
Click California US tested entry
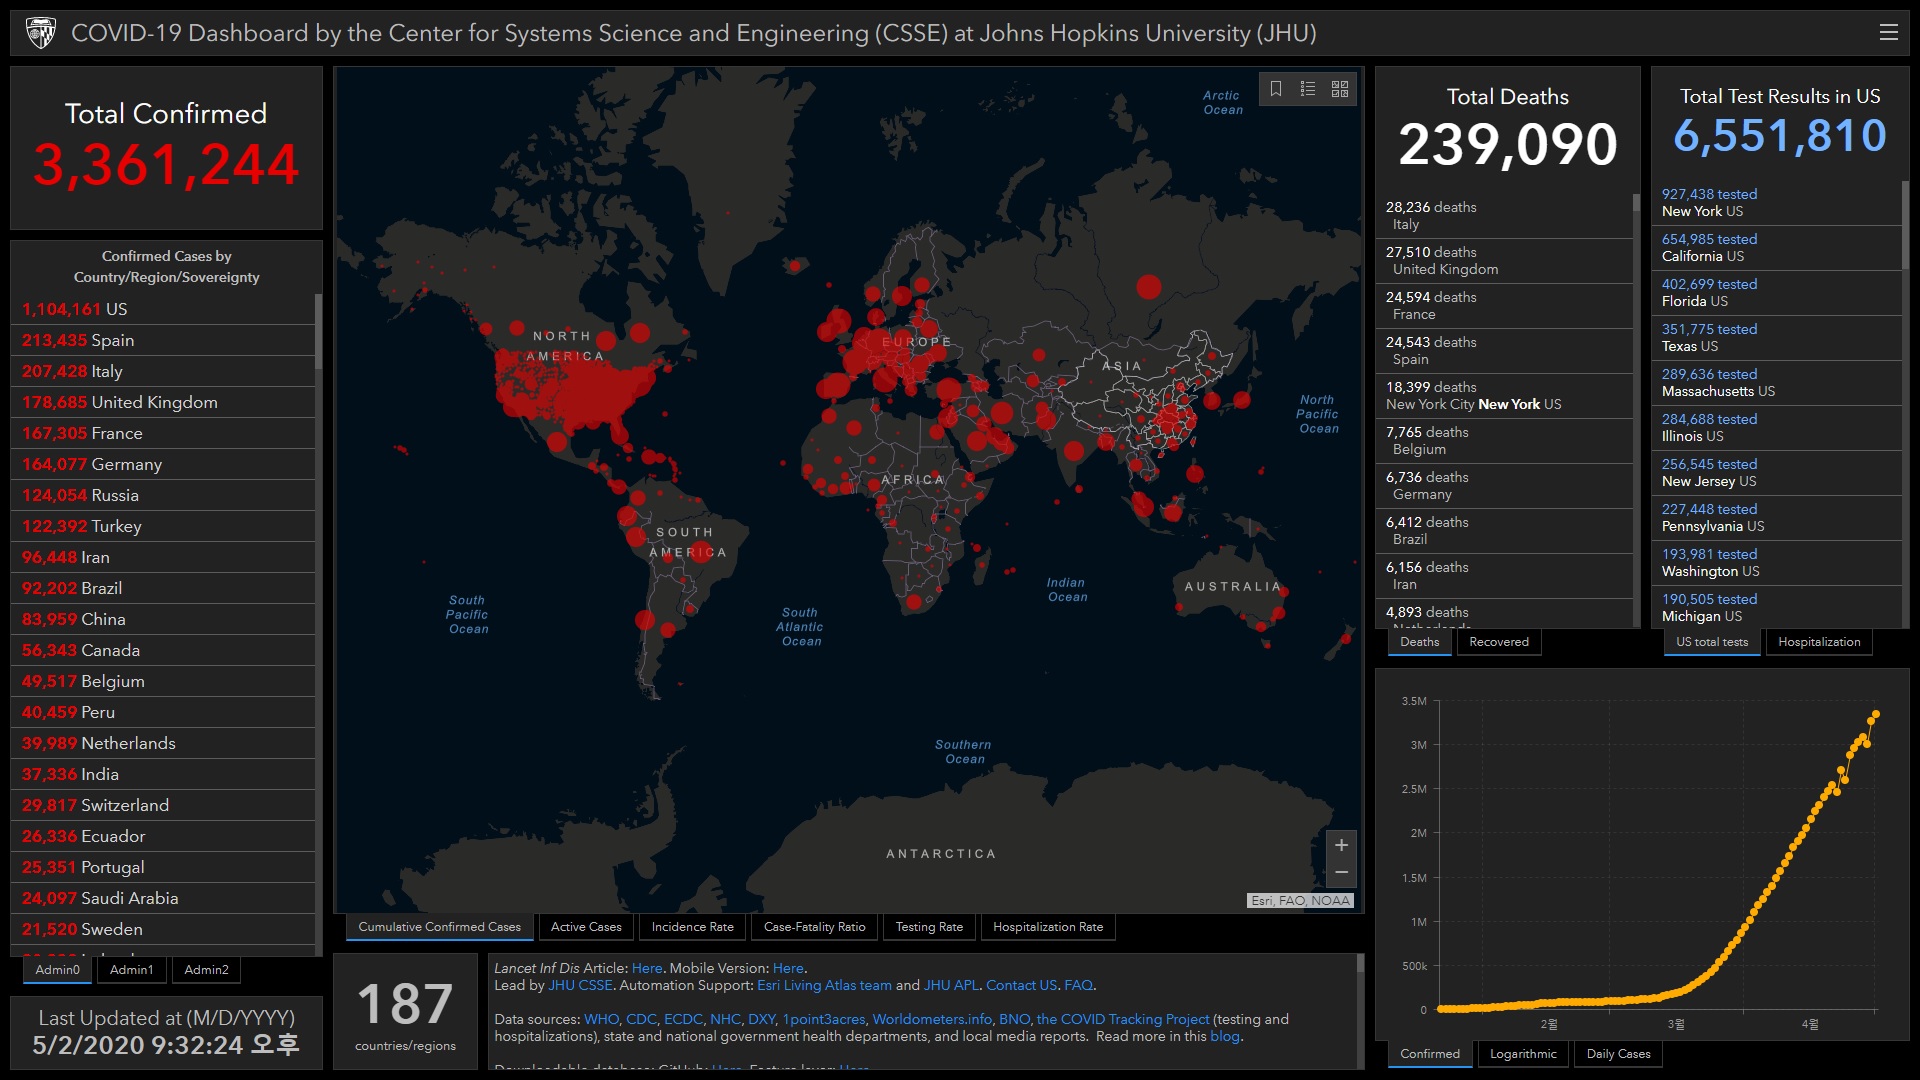click(x=1776, y=248)
